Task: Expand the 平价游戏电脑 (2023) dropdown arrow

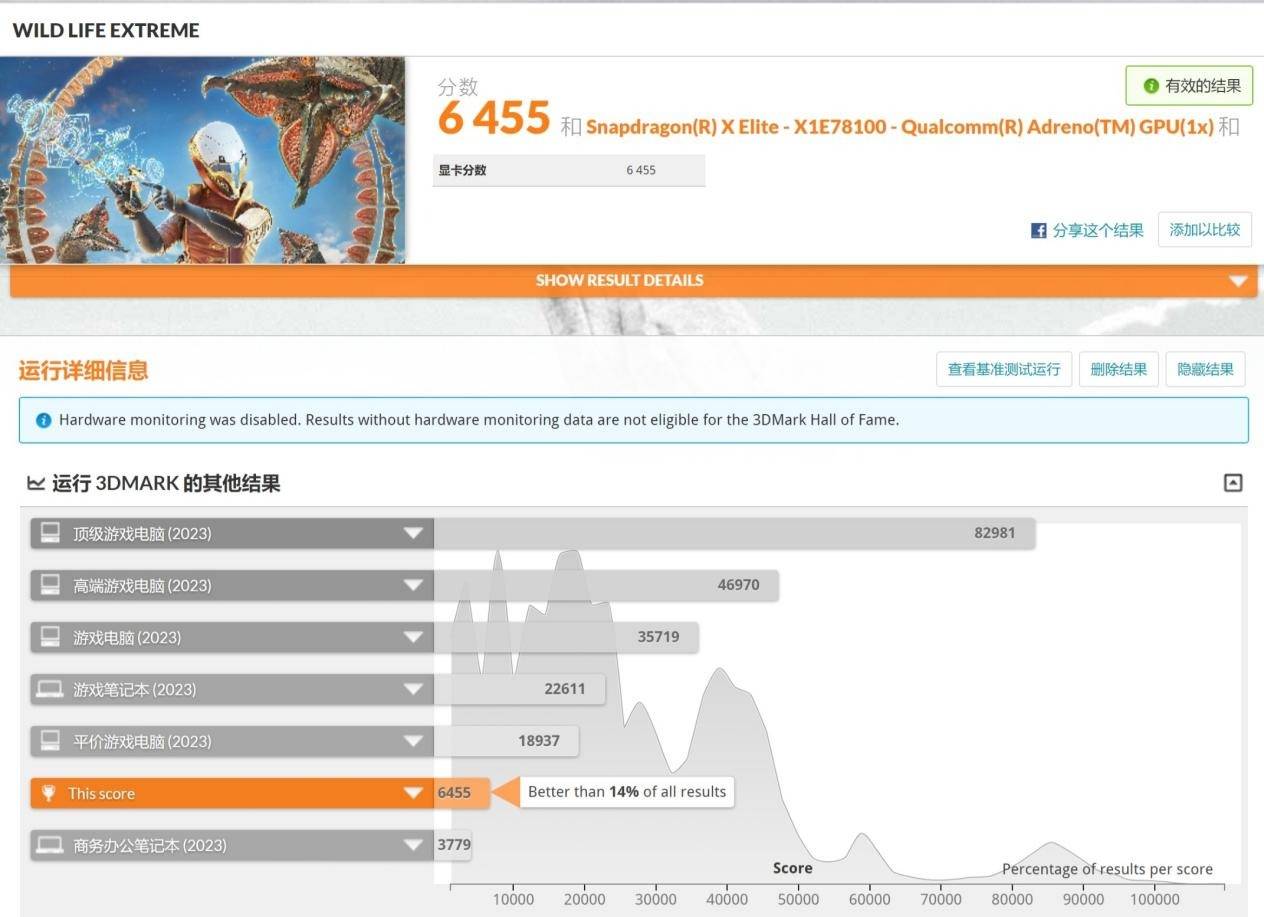Action: coord(413,741)
